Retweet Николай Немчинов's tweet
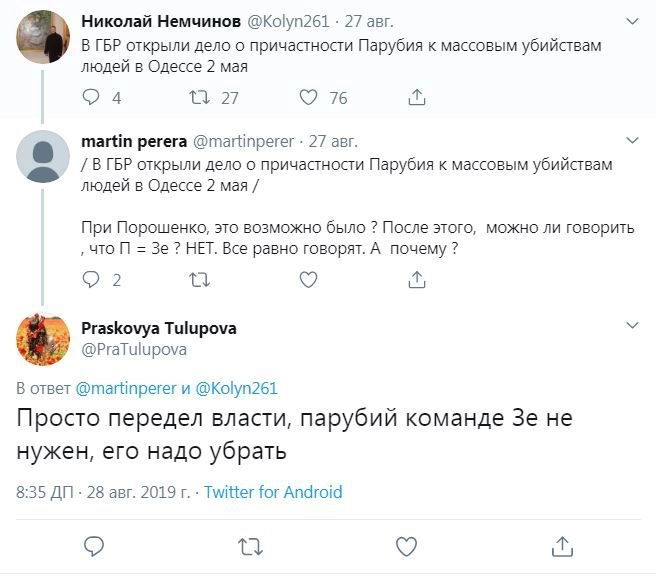The width and height of the screenshot is (656, 585). 200,97
